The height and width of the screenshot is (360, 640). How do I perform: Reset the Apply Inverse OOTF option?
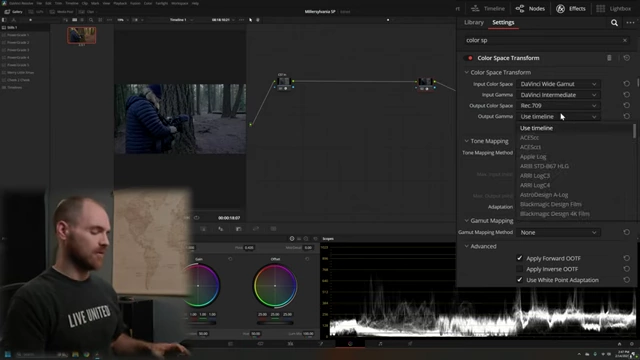pyautogui.click(x=627, y=269)
